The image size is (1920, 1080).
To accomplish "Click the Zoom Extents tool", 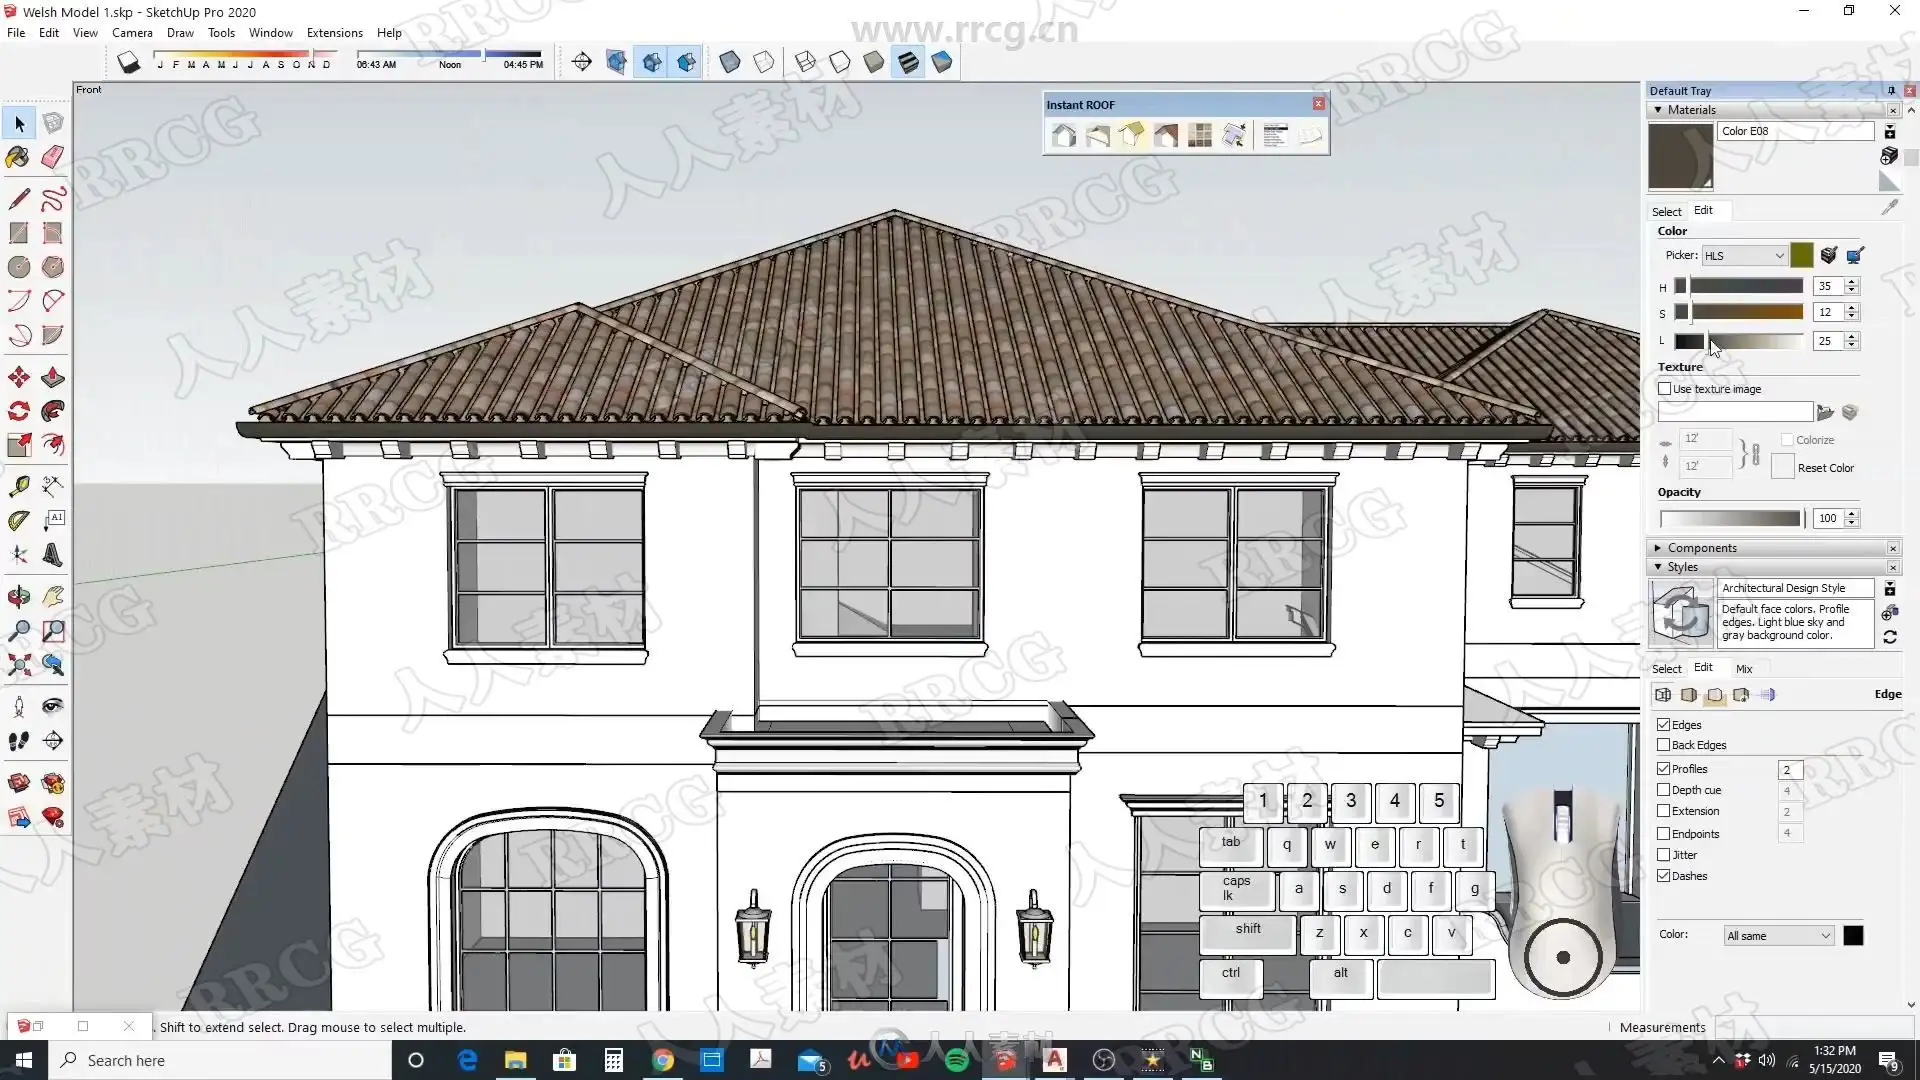I will [18, 665].
